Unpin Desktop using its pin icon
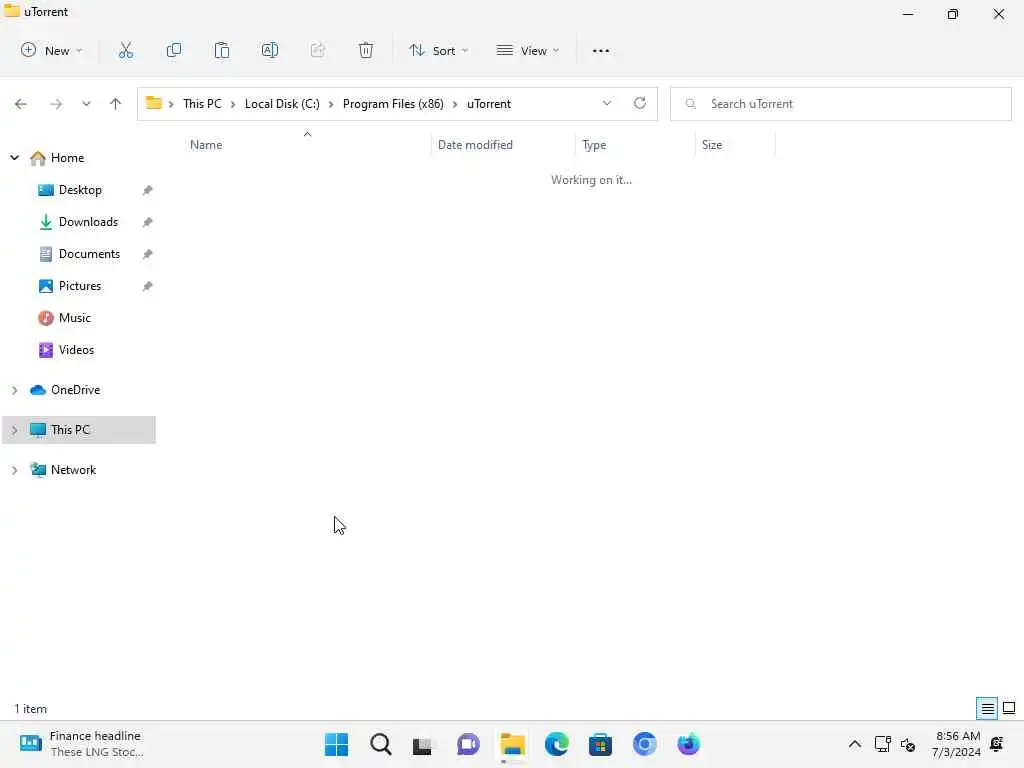Screen dimensions: 1024x768 [x=148, y=190]
